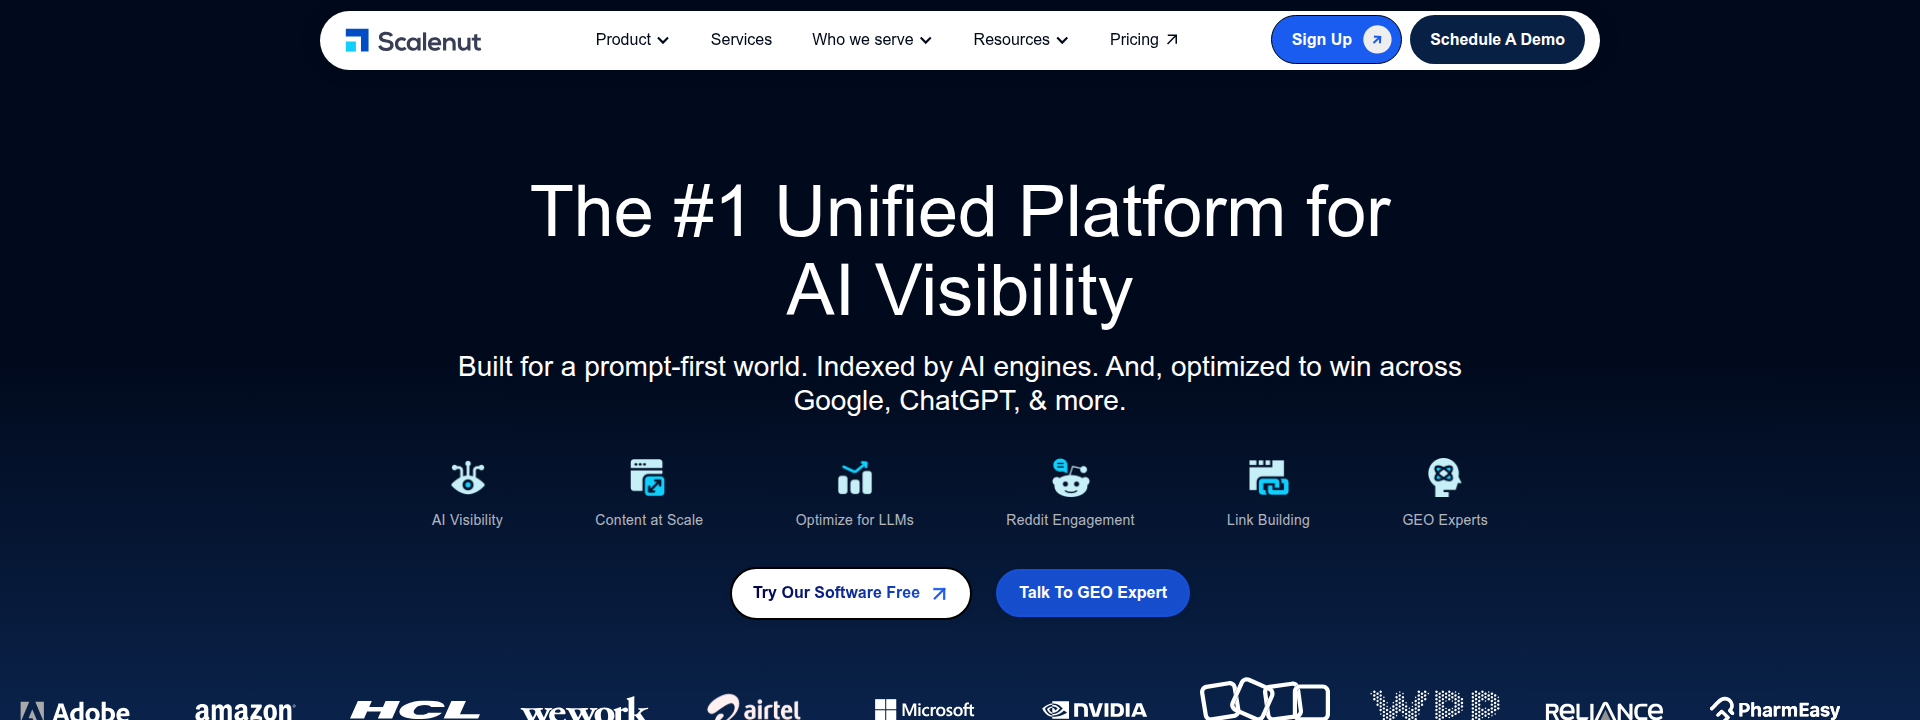The height and width of the screenshot is (720, 1920).
Task: Click the wework logo
Action: 584,709
